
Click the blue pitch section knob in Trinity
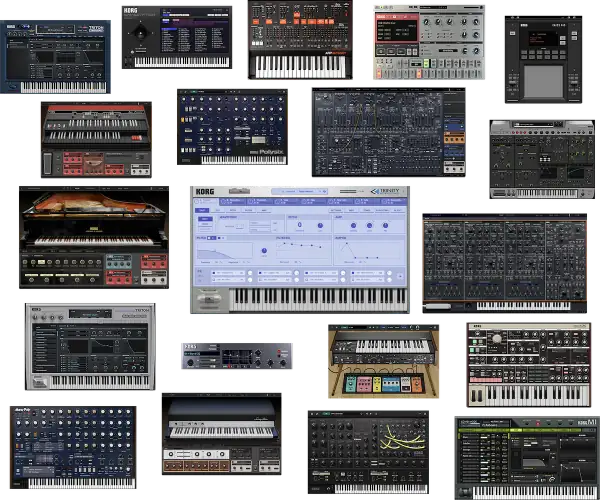point(320,225)
